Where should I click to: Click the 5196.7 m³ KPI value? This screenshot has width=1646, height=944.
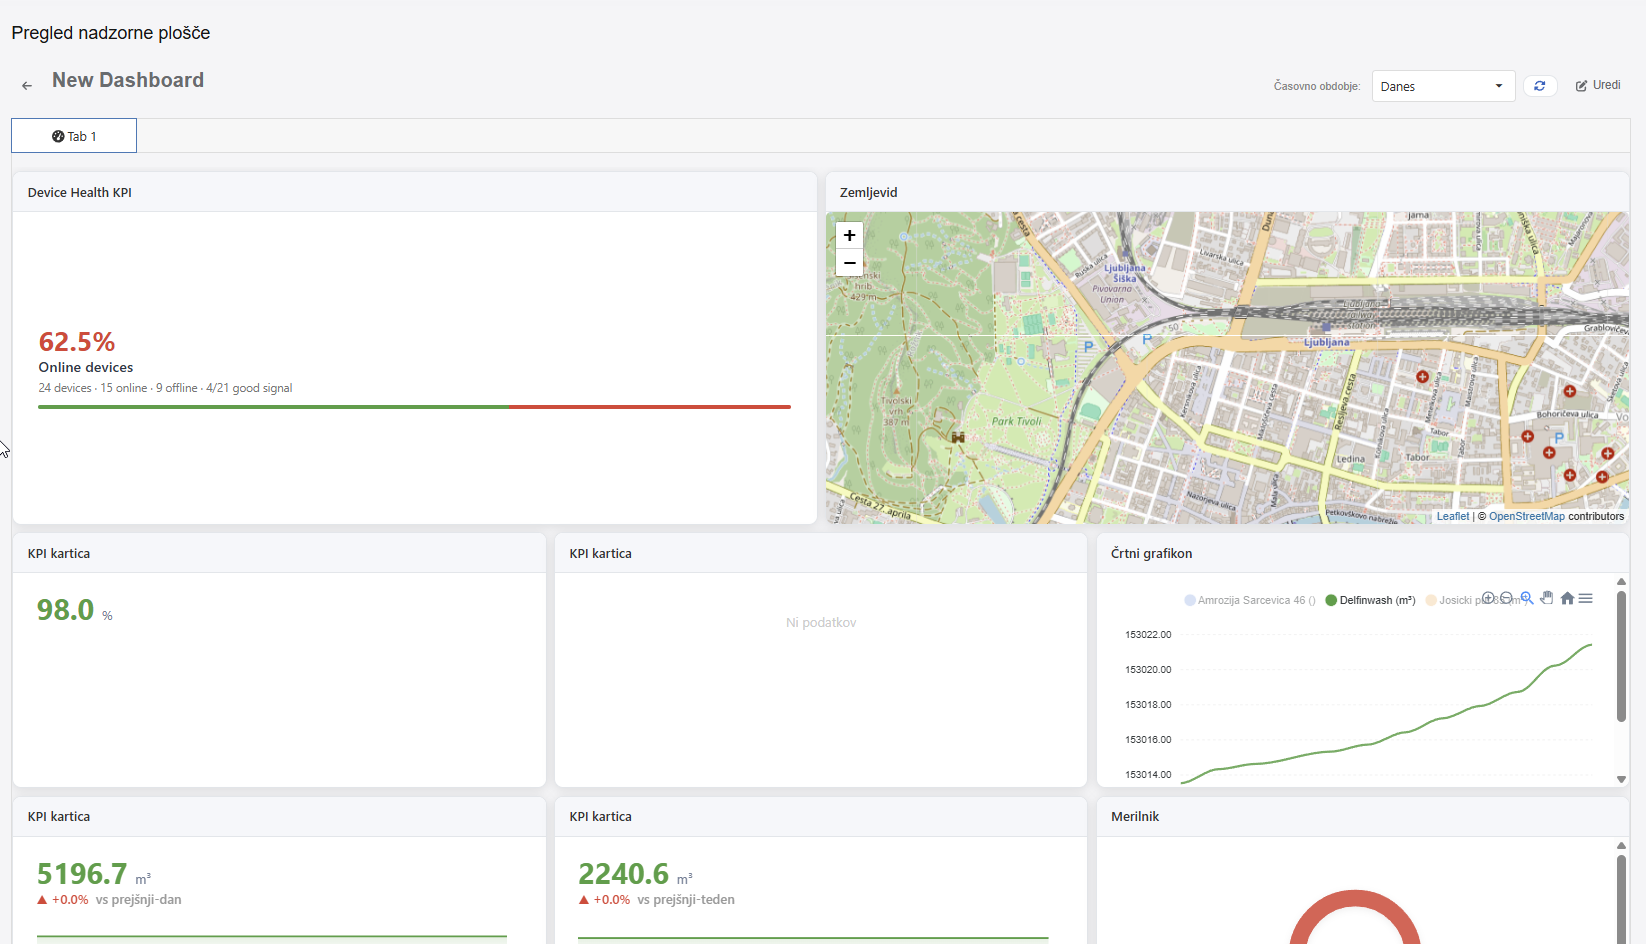point(94,874)
